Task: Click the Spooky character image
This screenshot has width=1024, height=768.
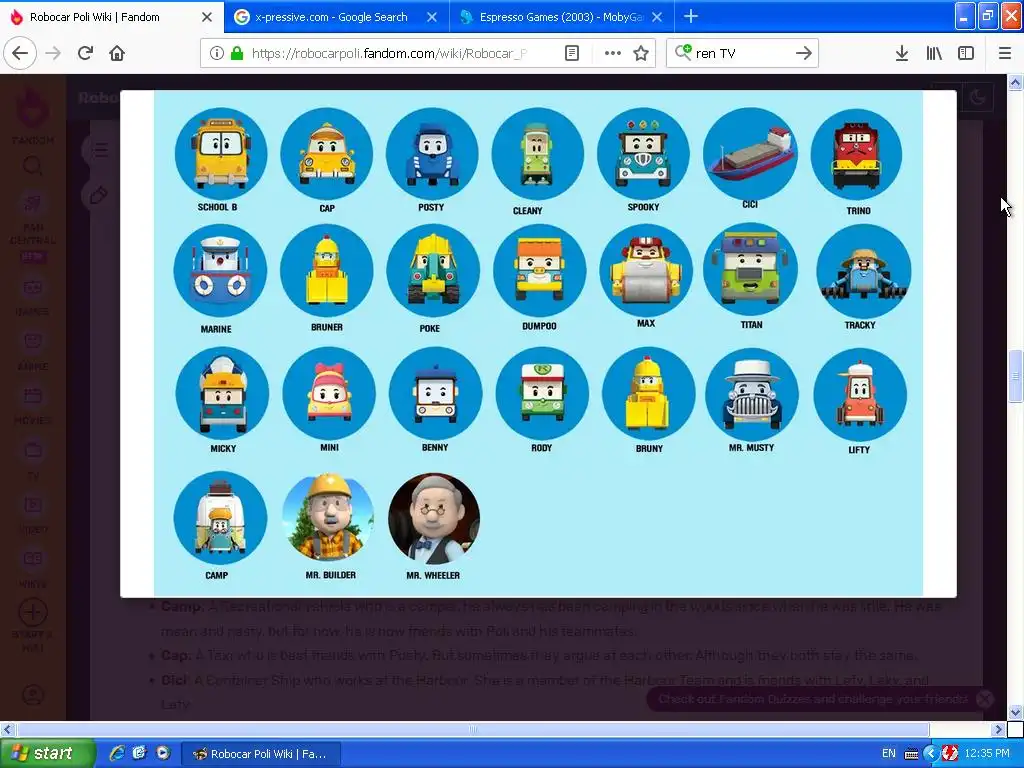Action: tap(643, 154)
